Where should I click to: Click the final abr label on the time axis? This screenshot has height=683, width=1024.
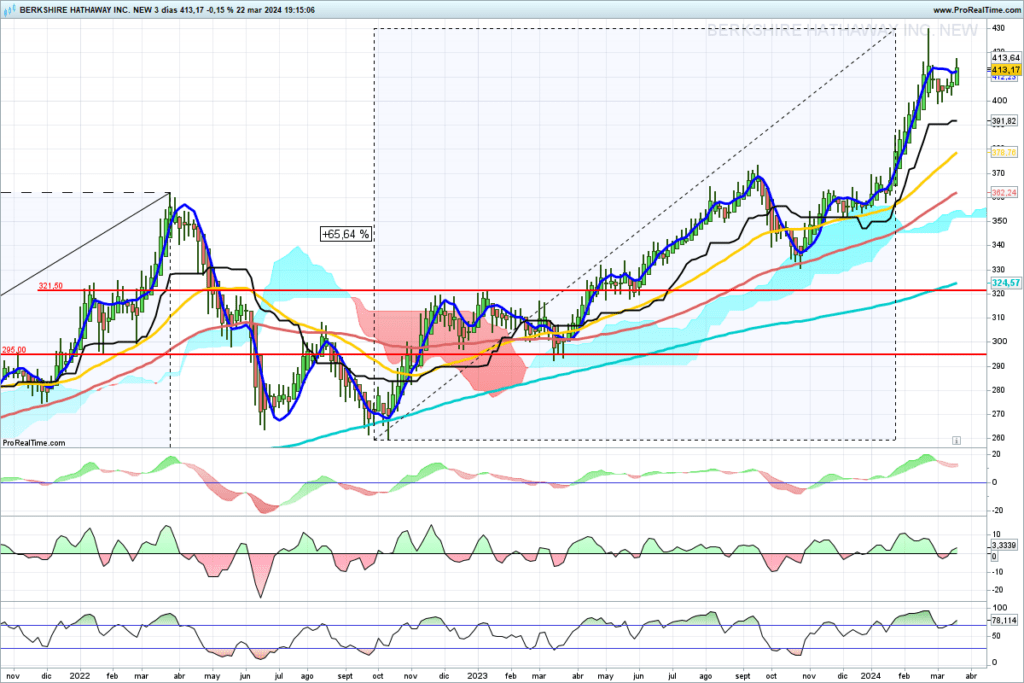pos(971,676)
